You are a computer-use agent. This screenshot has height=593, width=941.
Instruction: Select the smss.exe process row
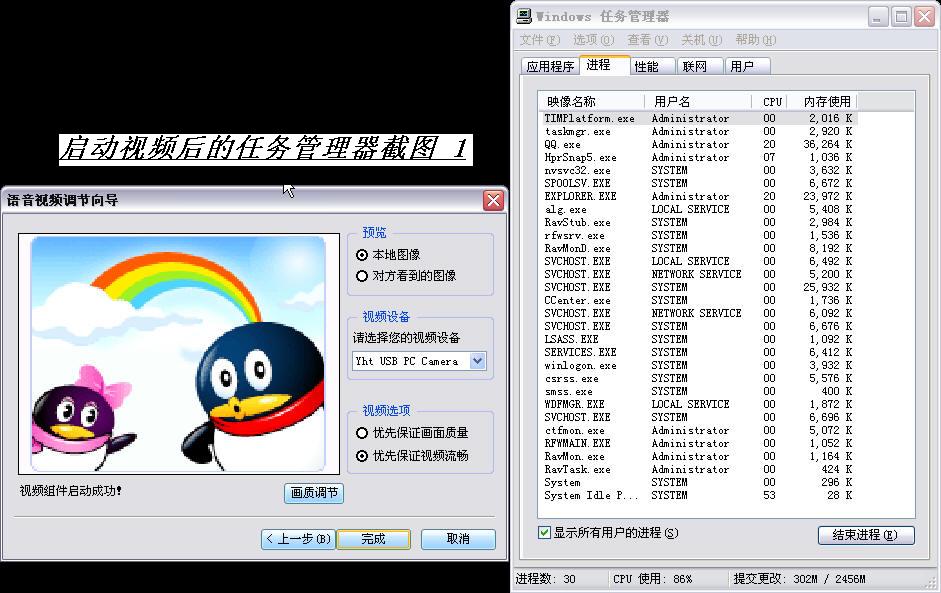pyautogui.click(x=699, y=391)
